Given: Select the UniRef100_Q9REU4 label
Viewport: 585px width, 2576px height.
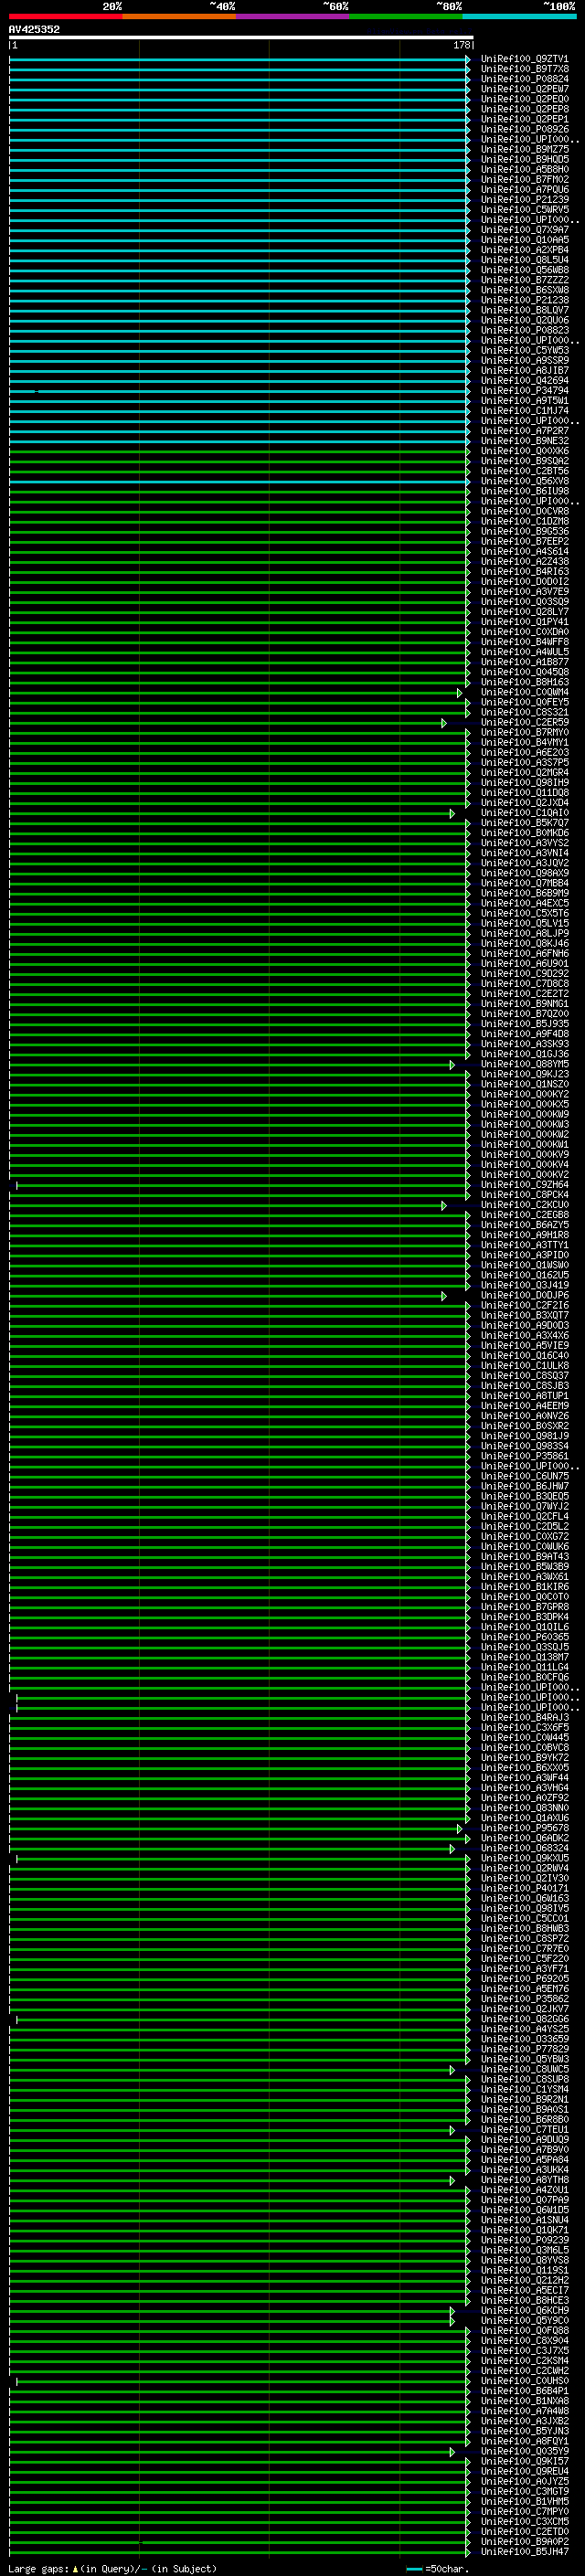Looking at the screenshot, I should pos(525,2471).
